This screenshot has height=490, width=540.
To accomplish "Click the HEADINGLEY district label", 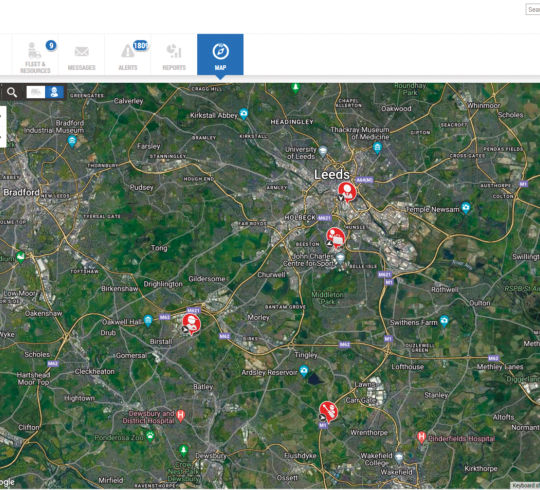I will (292, 122).
